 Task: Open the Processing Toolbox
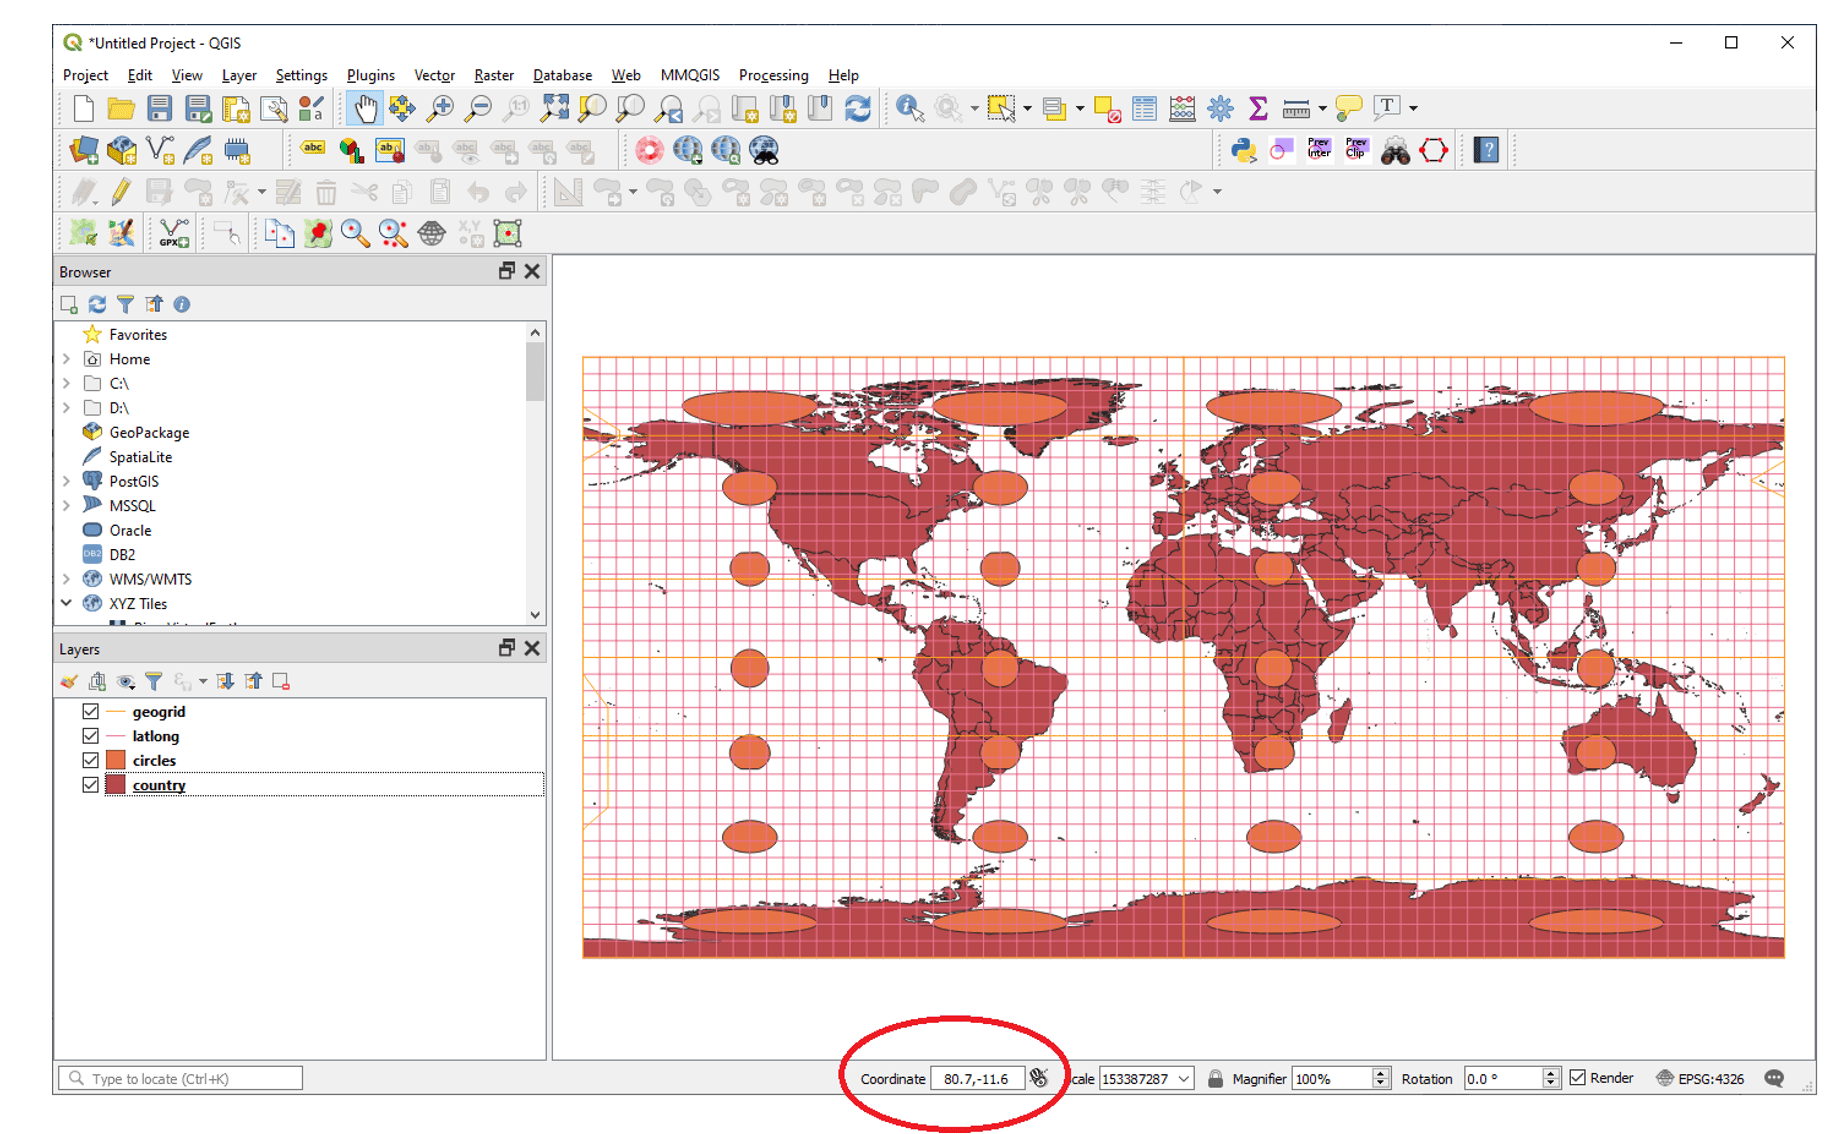click(x=1219, y=108)
